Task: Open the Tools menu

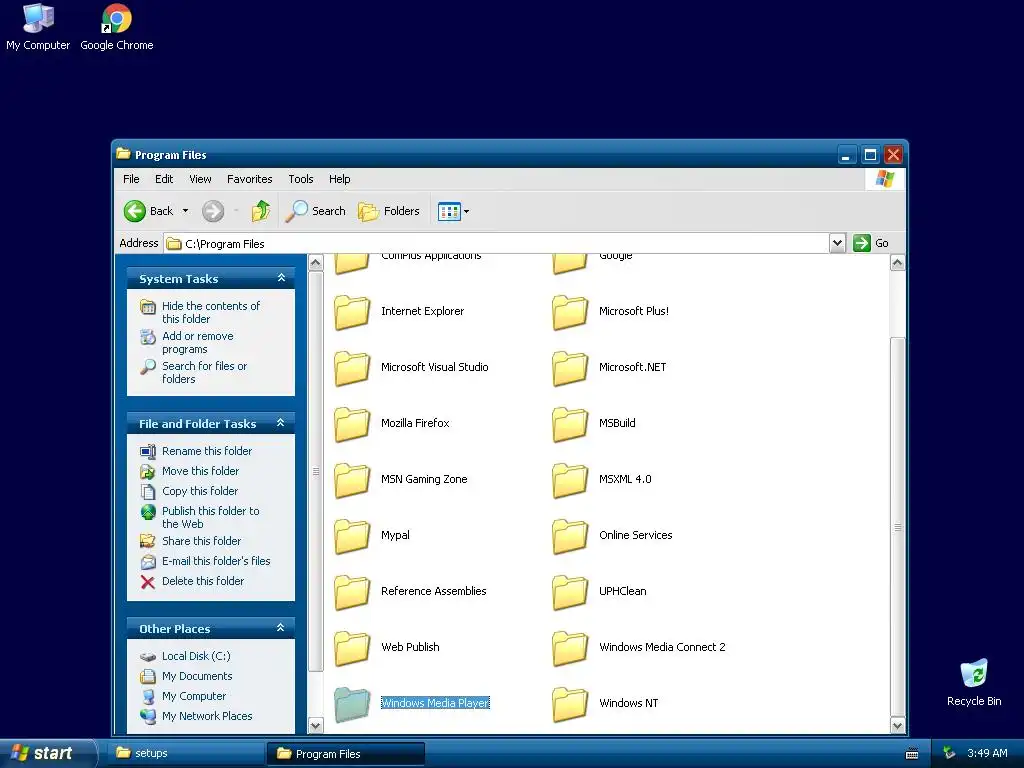Action: [300, 179]
